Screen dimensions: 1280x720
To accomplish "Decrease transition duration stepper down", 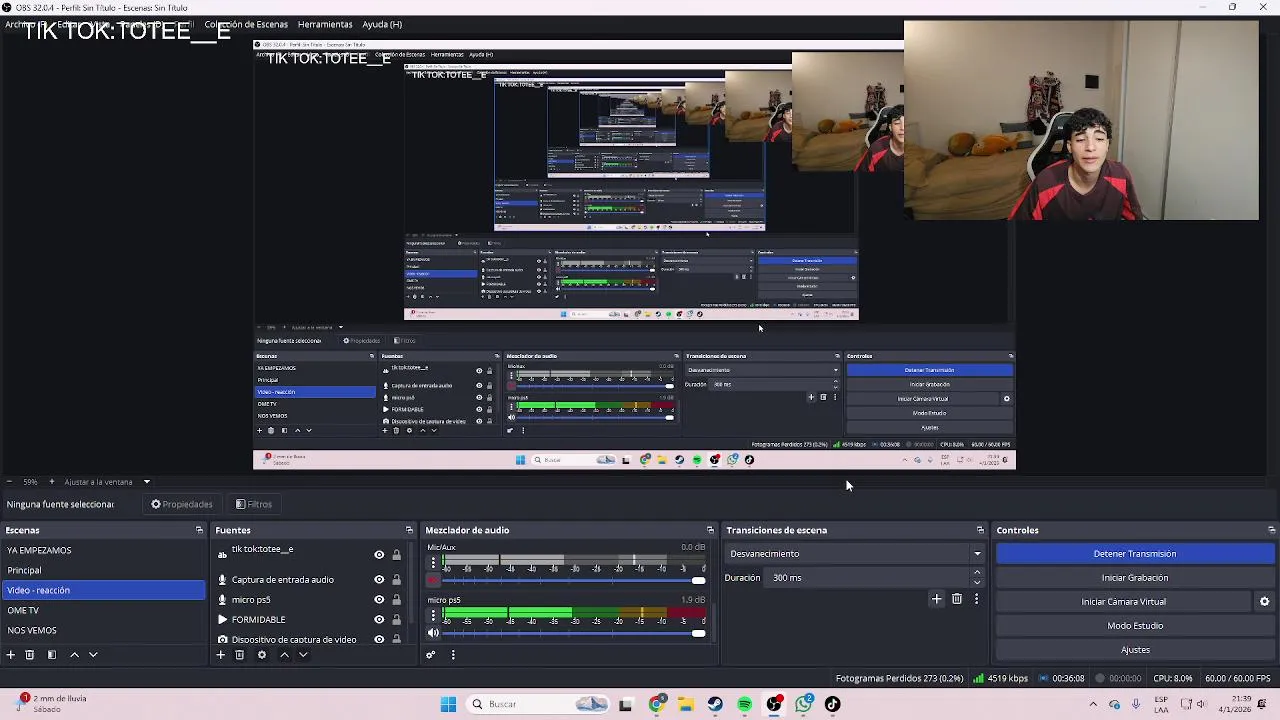I will click(977, 582).
